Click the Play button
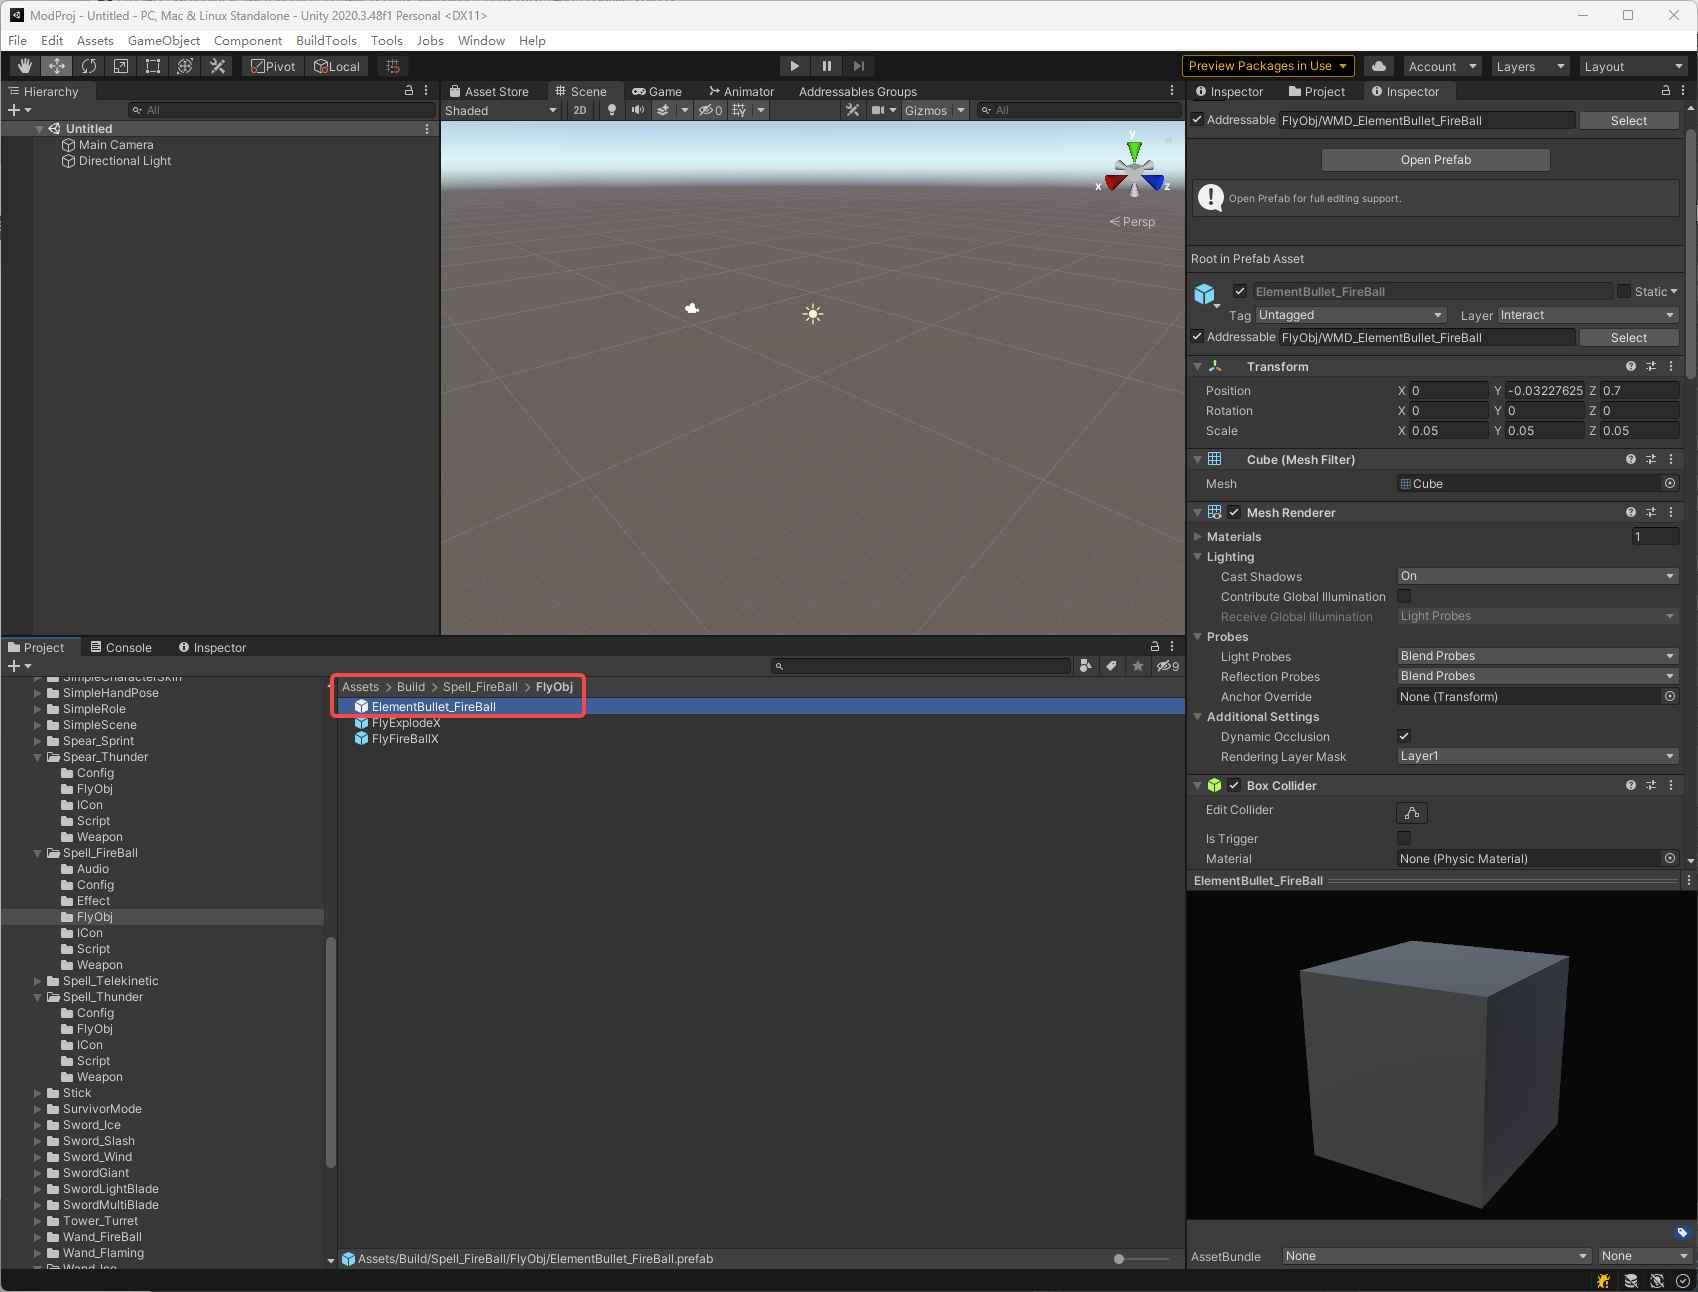The width and height of the screenshot is (1698, 1292). click(x=794, y=66)
